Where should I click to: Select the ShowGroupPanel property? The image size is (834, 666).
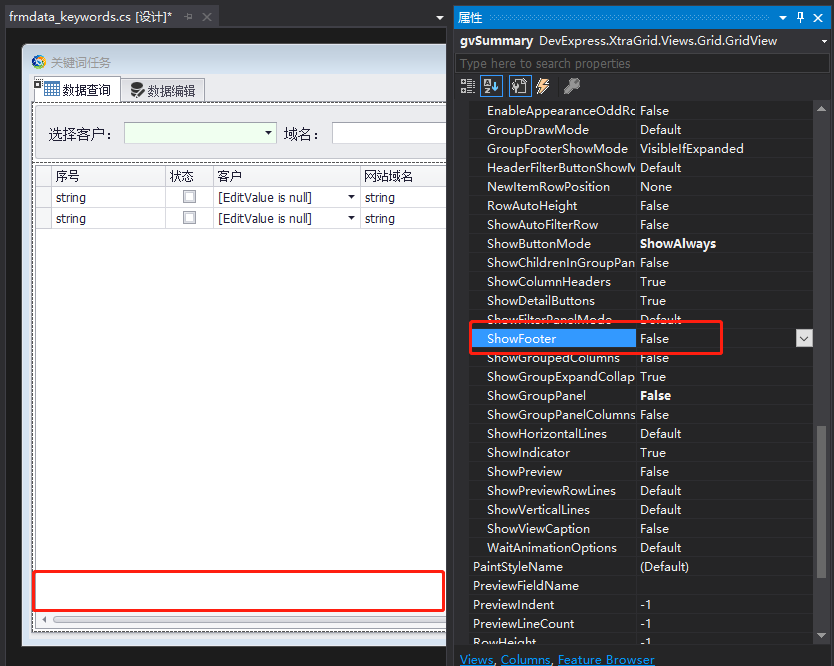(536, 395)
